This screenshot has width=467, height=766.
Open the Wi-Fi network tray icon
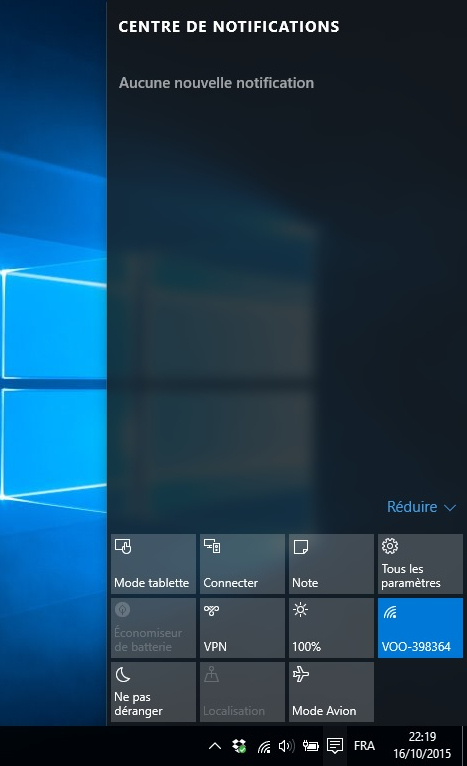tap(264, 746)
